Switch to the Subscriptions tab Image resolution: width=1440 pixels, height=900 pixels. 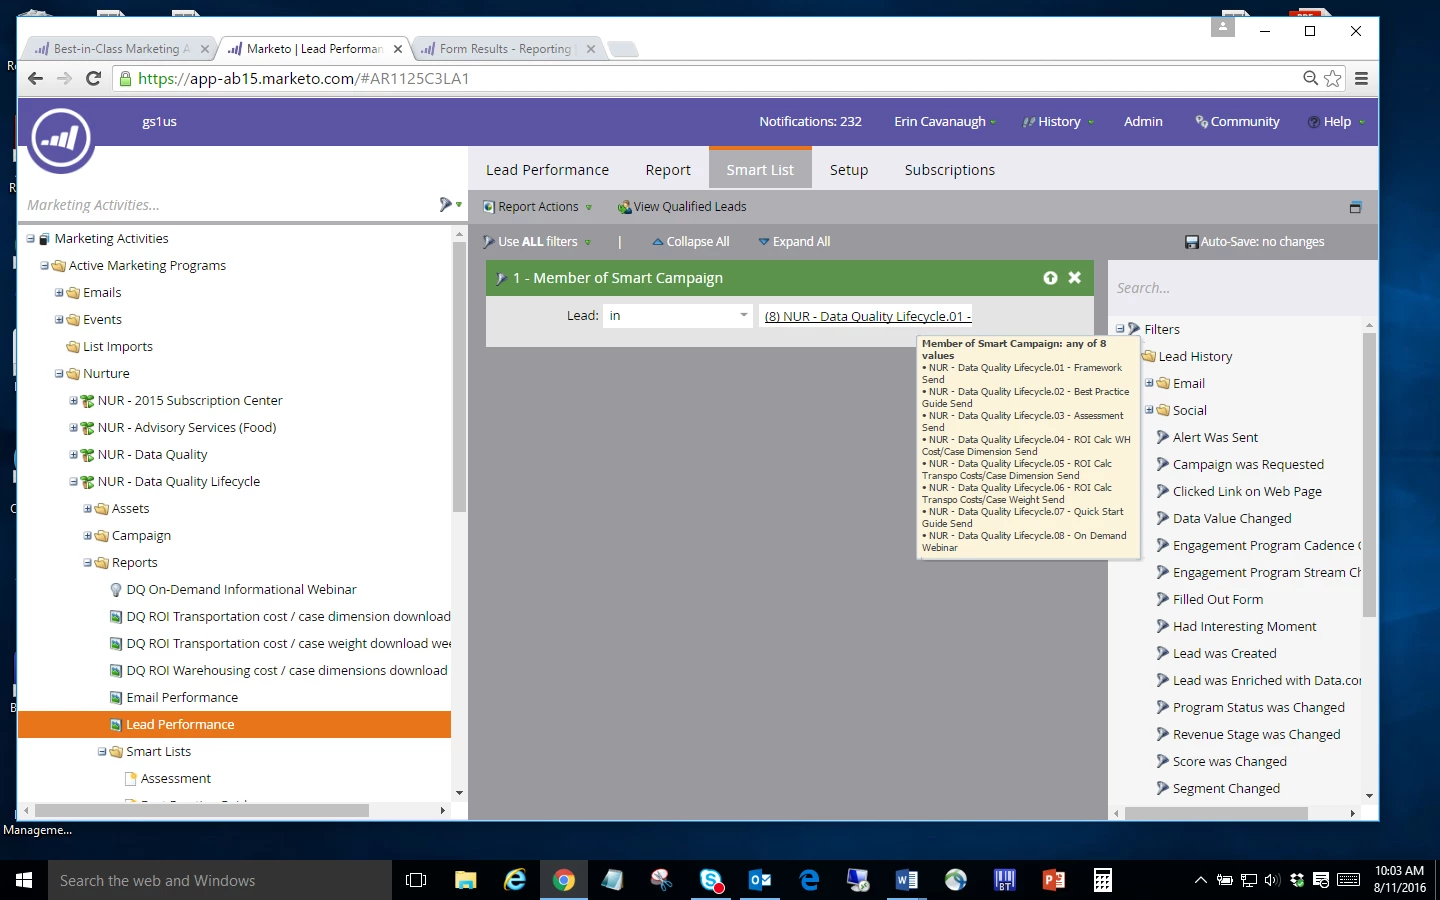[950, 170]
